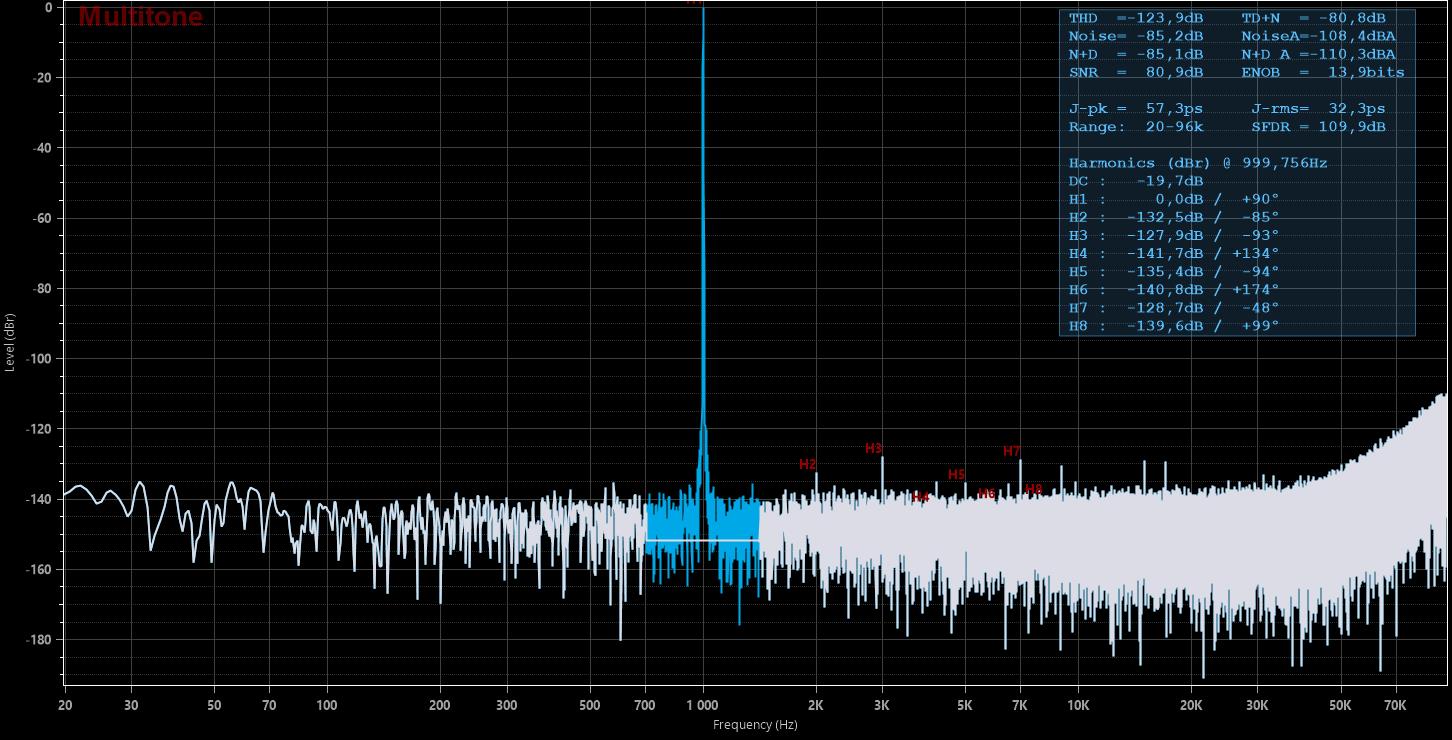This screenshot has height=740, width=1452.
Task: Click the 700 tick on frequency axis
Action: pos(644,705)
